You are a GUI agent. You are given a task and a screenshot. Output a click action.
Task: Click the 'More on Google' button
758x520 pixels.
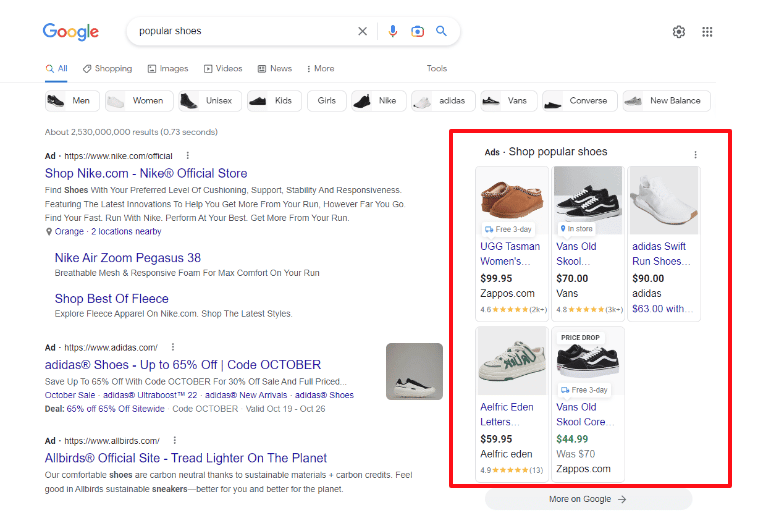point(588,499)
